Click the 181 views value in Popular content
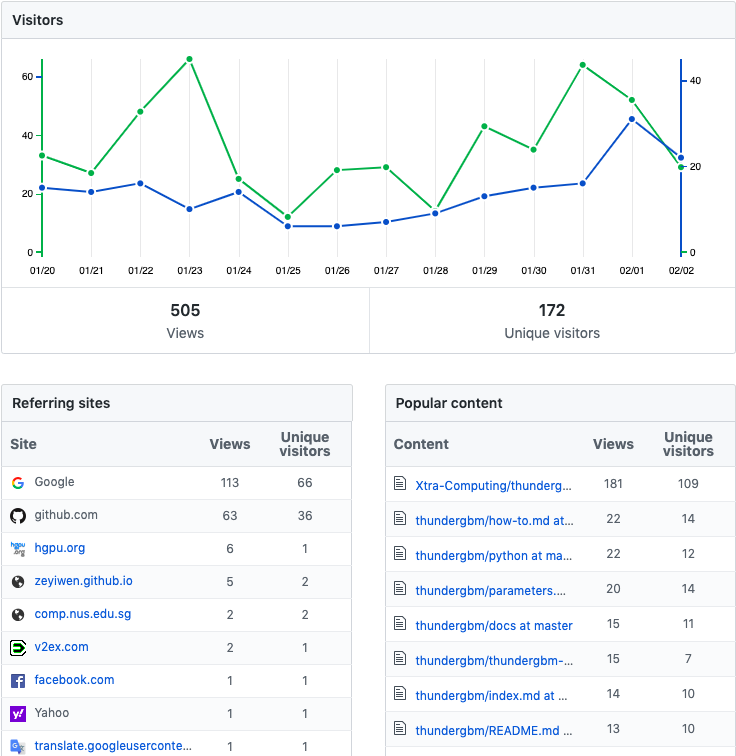Viewport: 736px width, 756px height. click(613, 484)
